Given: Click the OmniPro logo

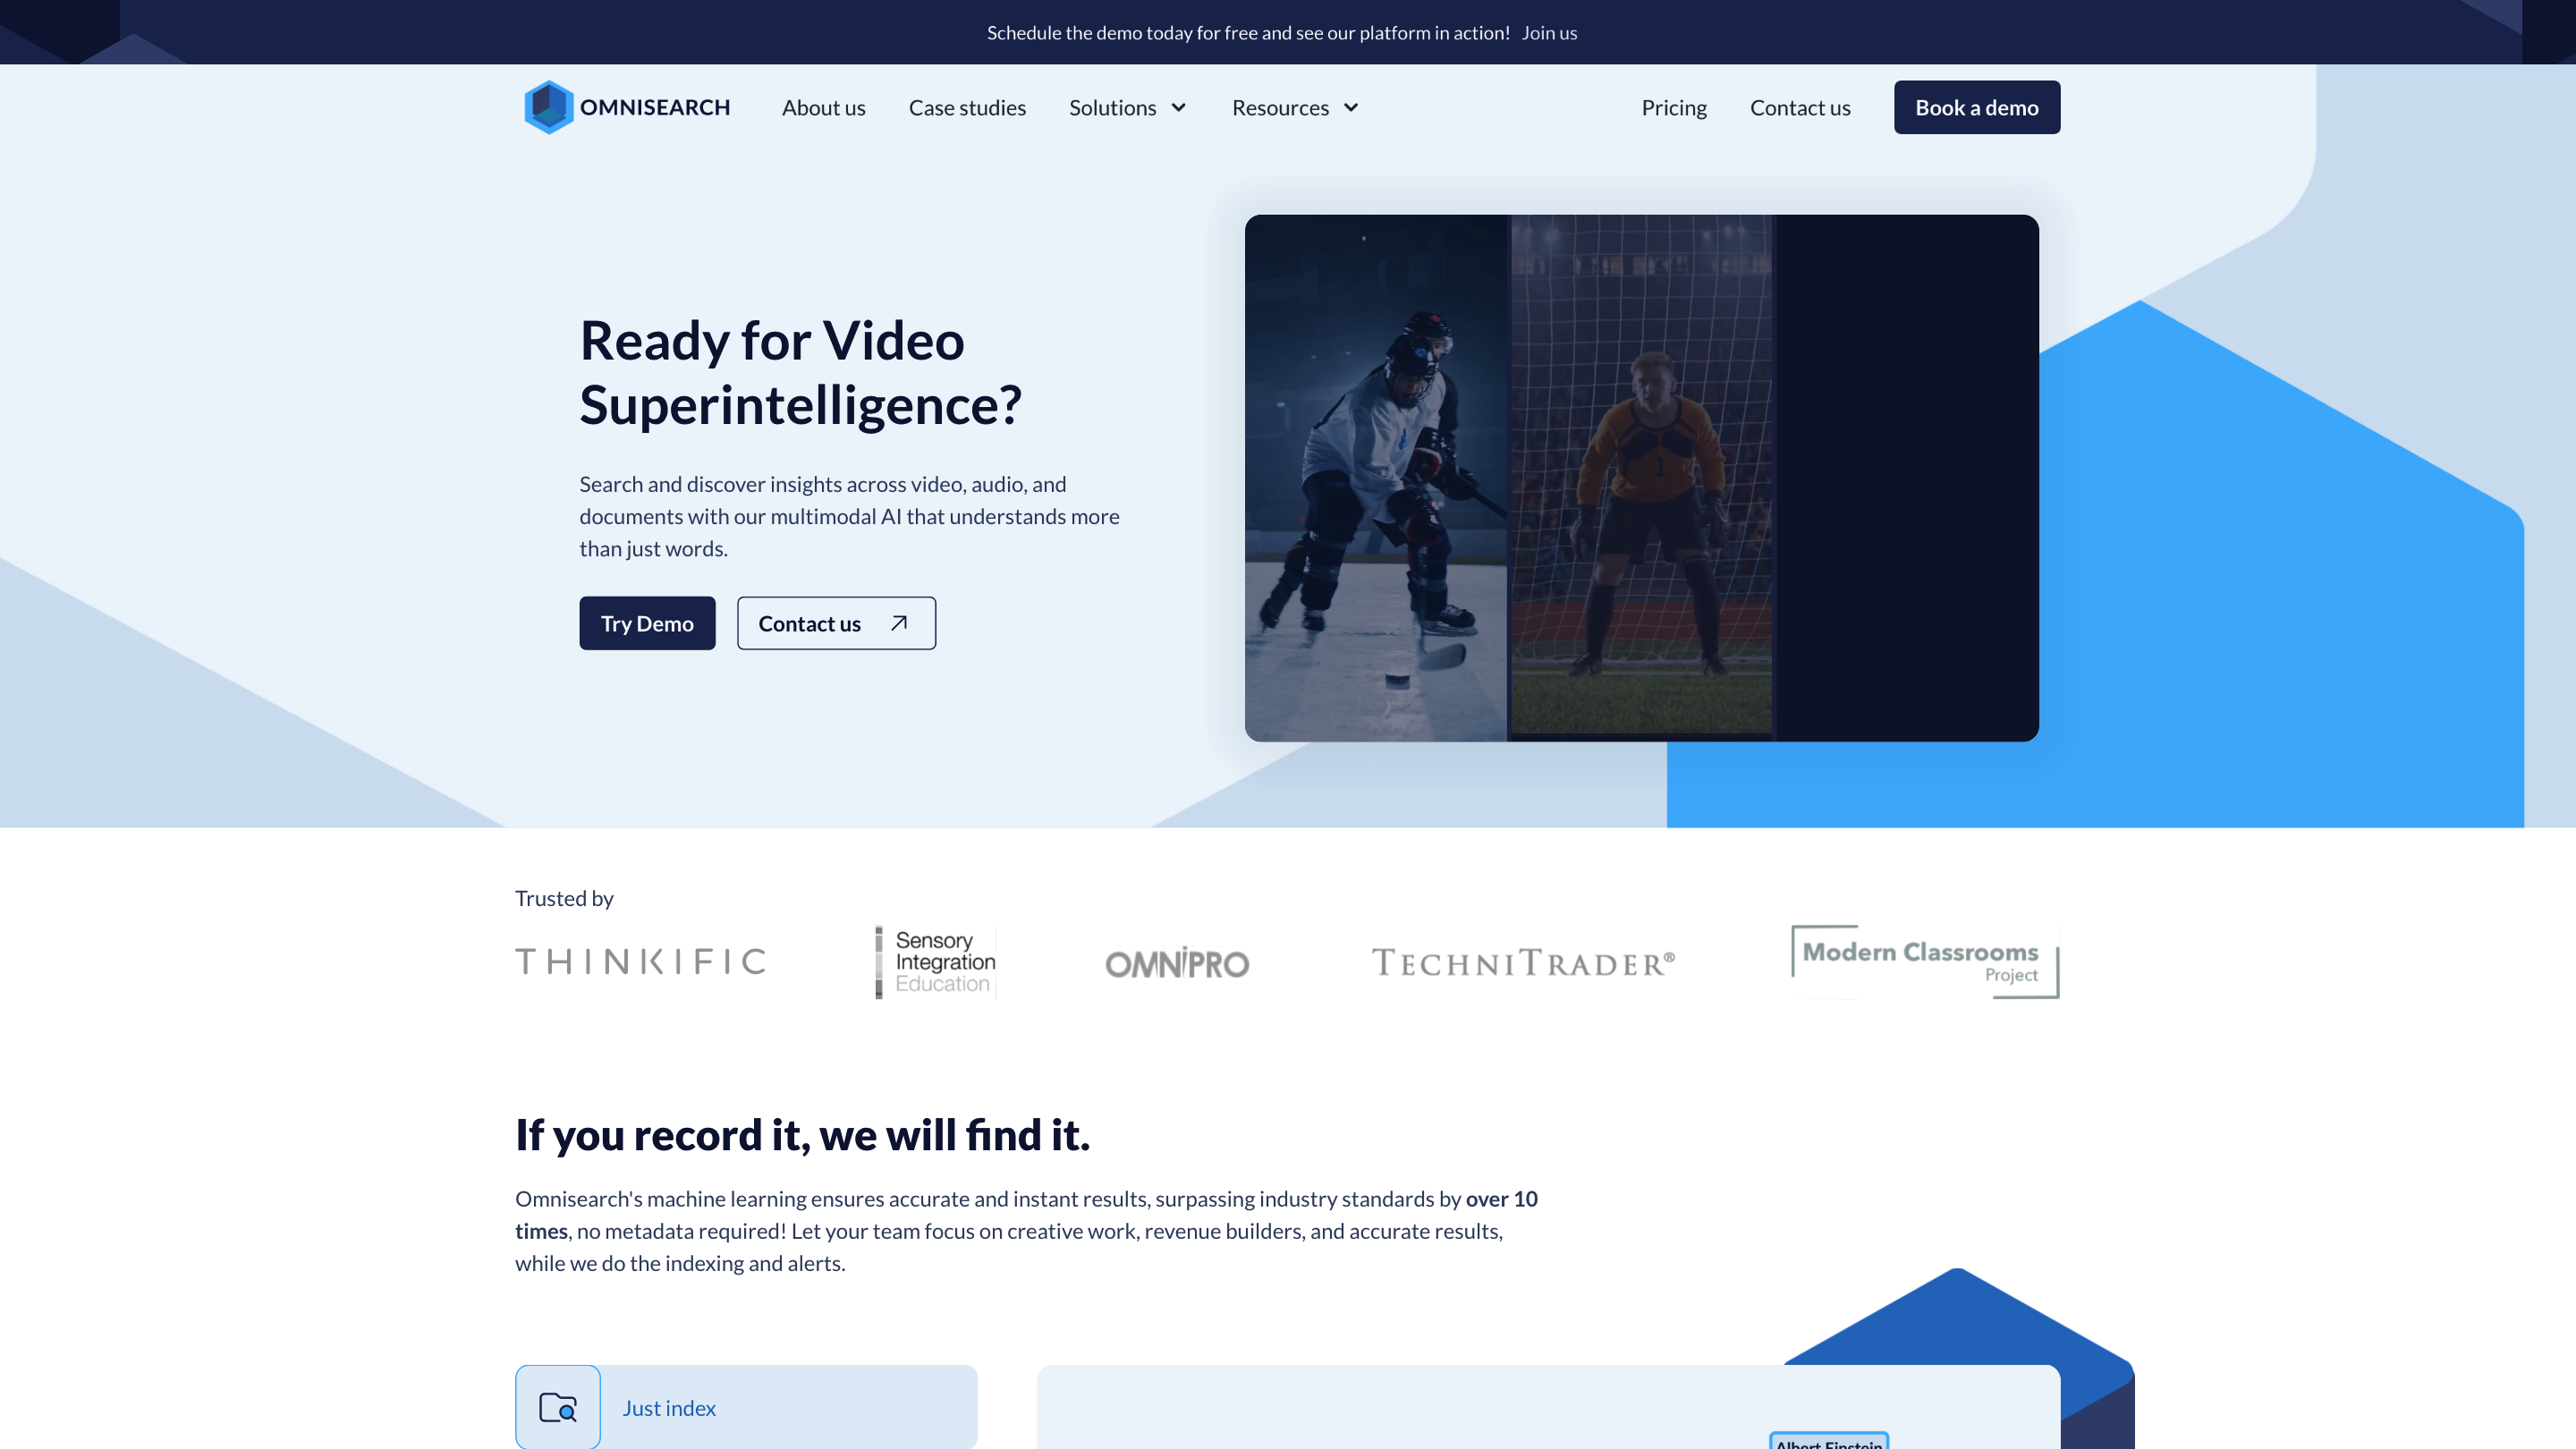Looking at the screenshot, I should [x=1177, y=963].
